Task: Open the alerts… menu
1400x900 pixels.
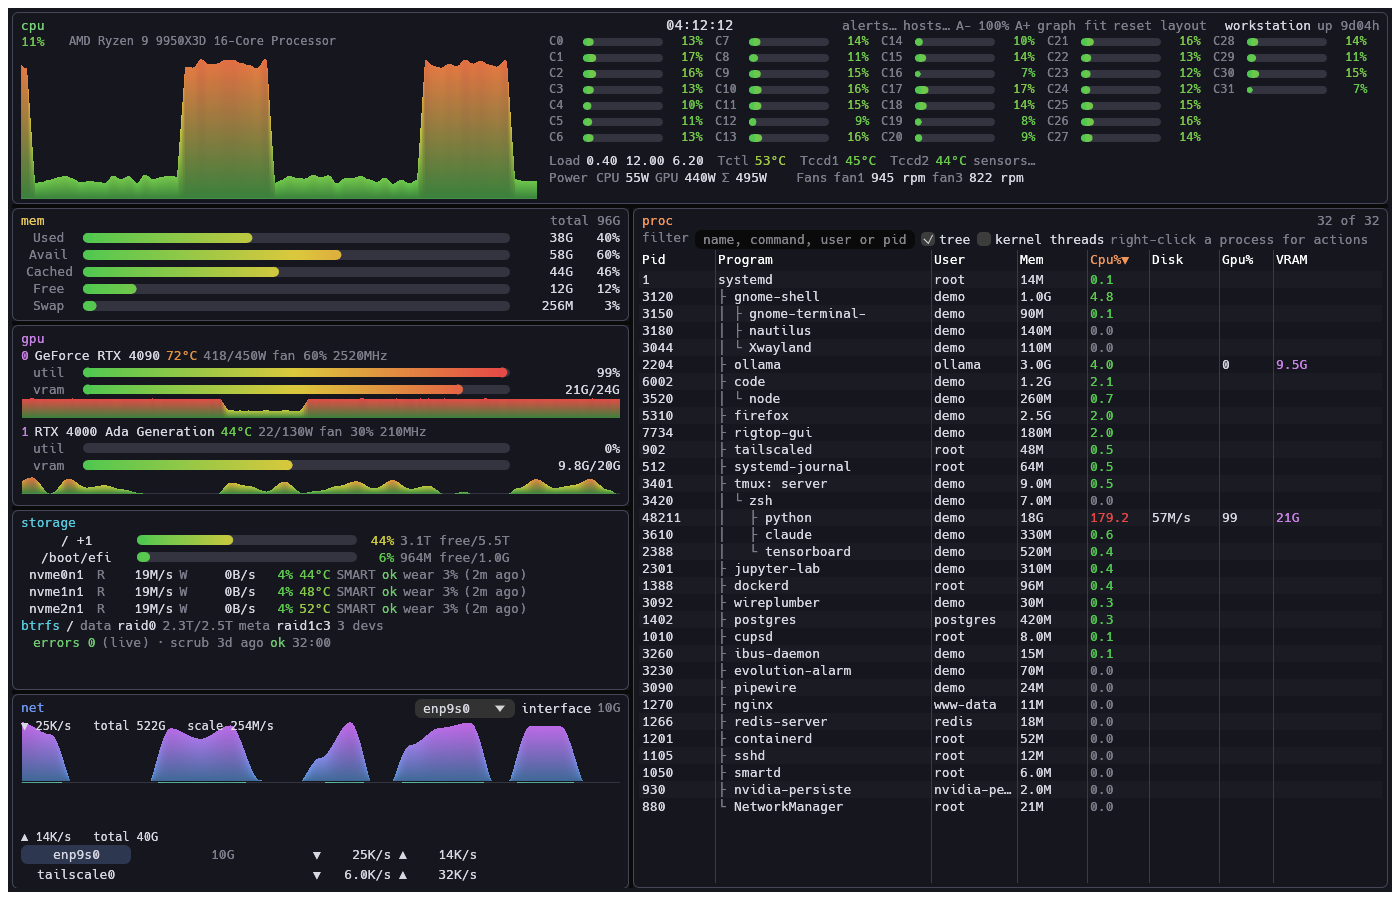Action: click(869, 26)
